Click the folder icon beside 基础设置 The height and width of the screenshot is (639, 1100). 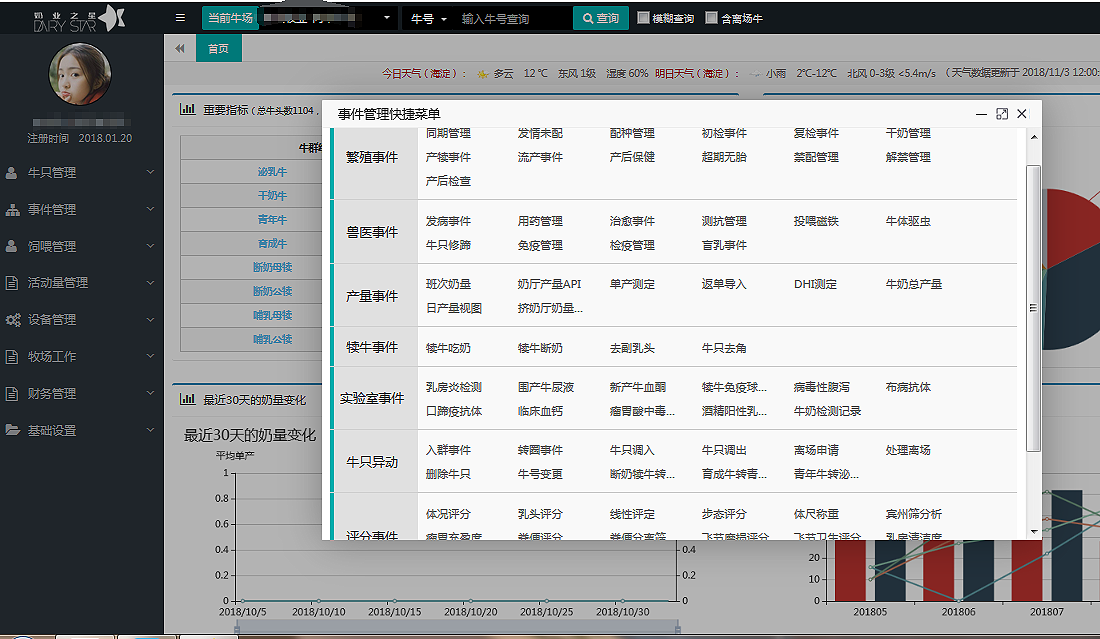tap(12, 430)
